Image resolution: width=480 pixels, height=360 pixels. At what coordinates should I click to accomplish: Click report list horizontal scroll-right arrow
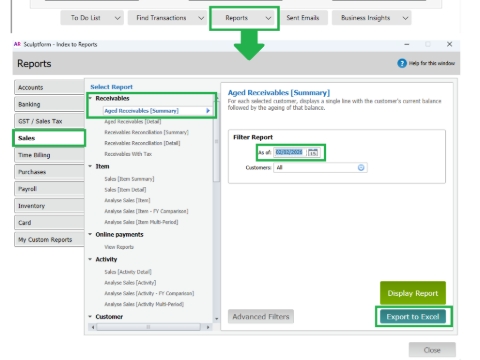click(208, 327)
